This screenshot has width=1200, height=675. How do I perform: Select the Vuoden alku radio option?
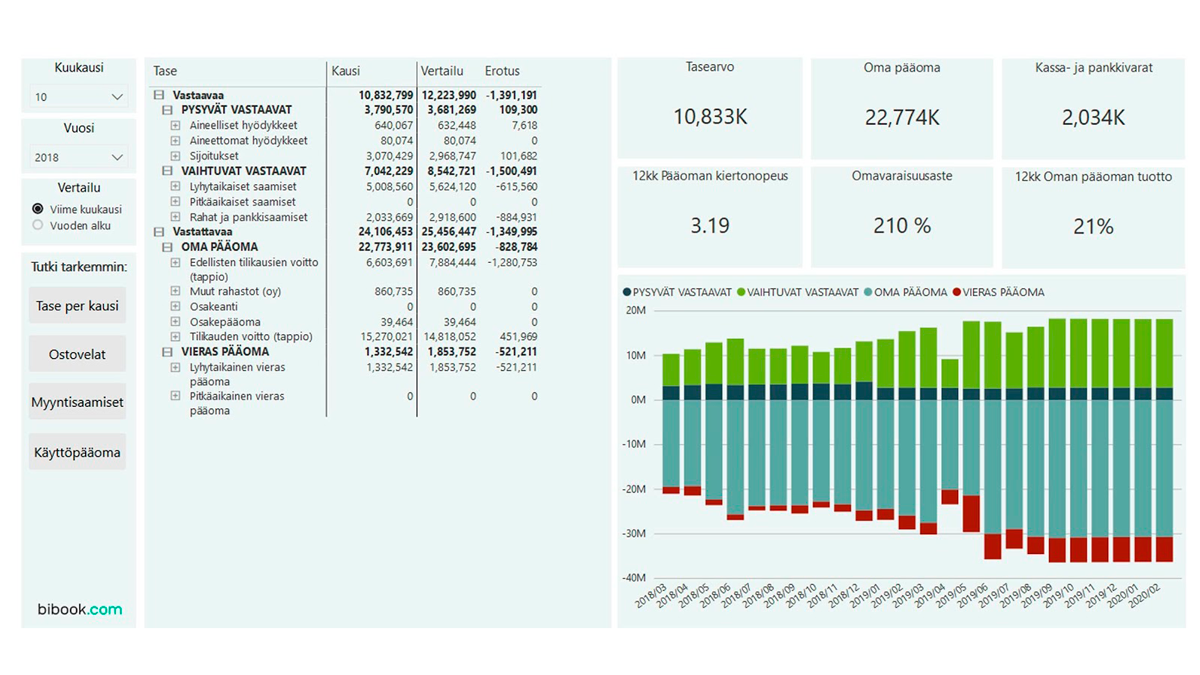pyautogui.click(x=38, y=225)
